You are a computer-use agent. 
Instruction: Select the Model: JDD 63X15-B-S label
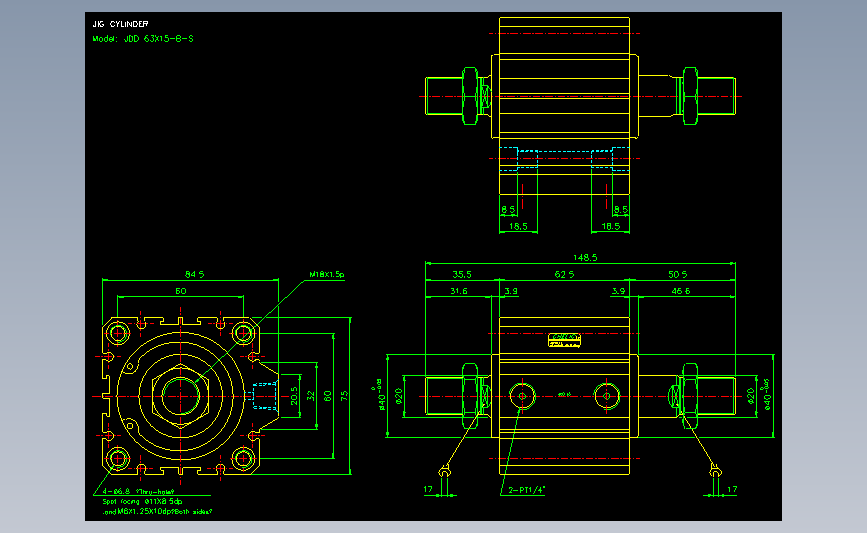click(143, 39)
